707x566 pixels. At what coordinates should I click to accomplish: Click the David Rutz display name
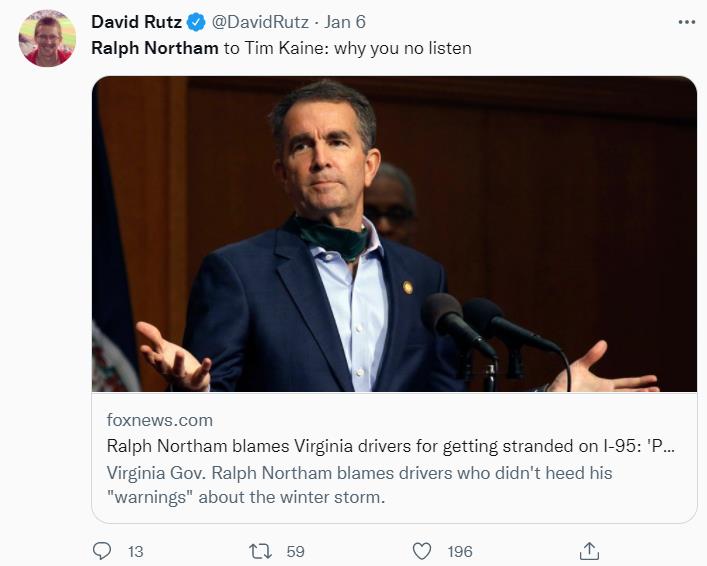(x=136, y=22)
